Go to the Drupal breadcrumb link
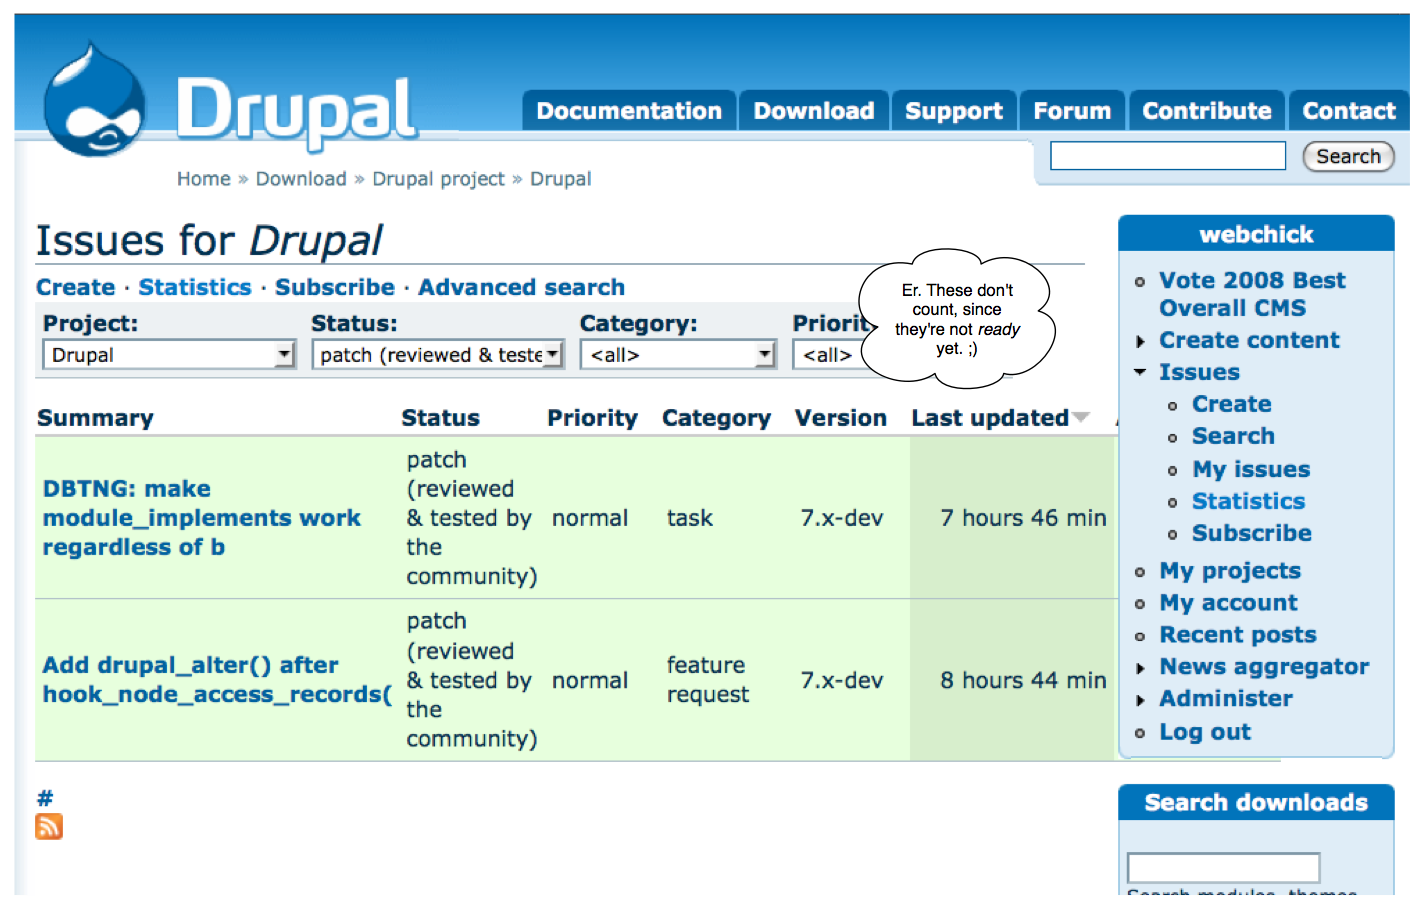The image size is (1424, 910). [x=560, y=179]
